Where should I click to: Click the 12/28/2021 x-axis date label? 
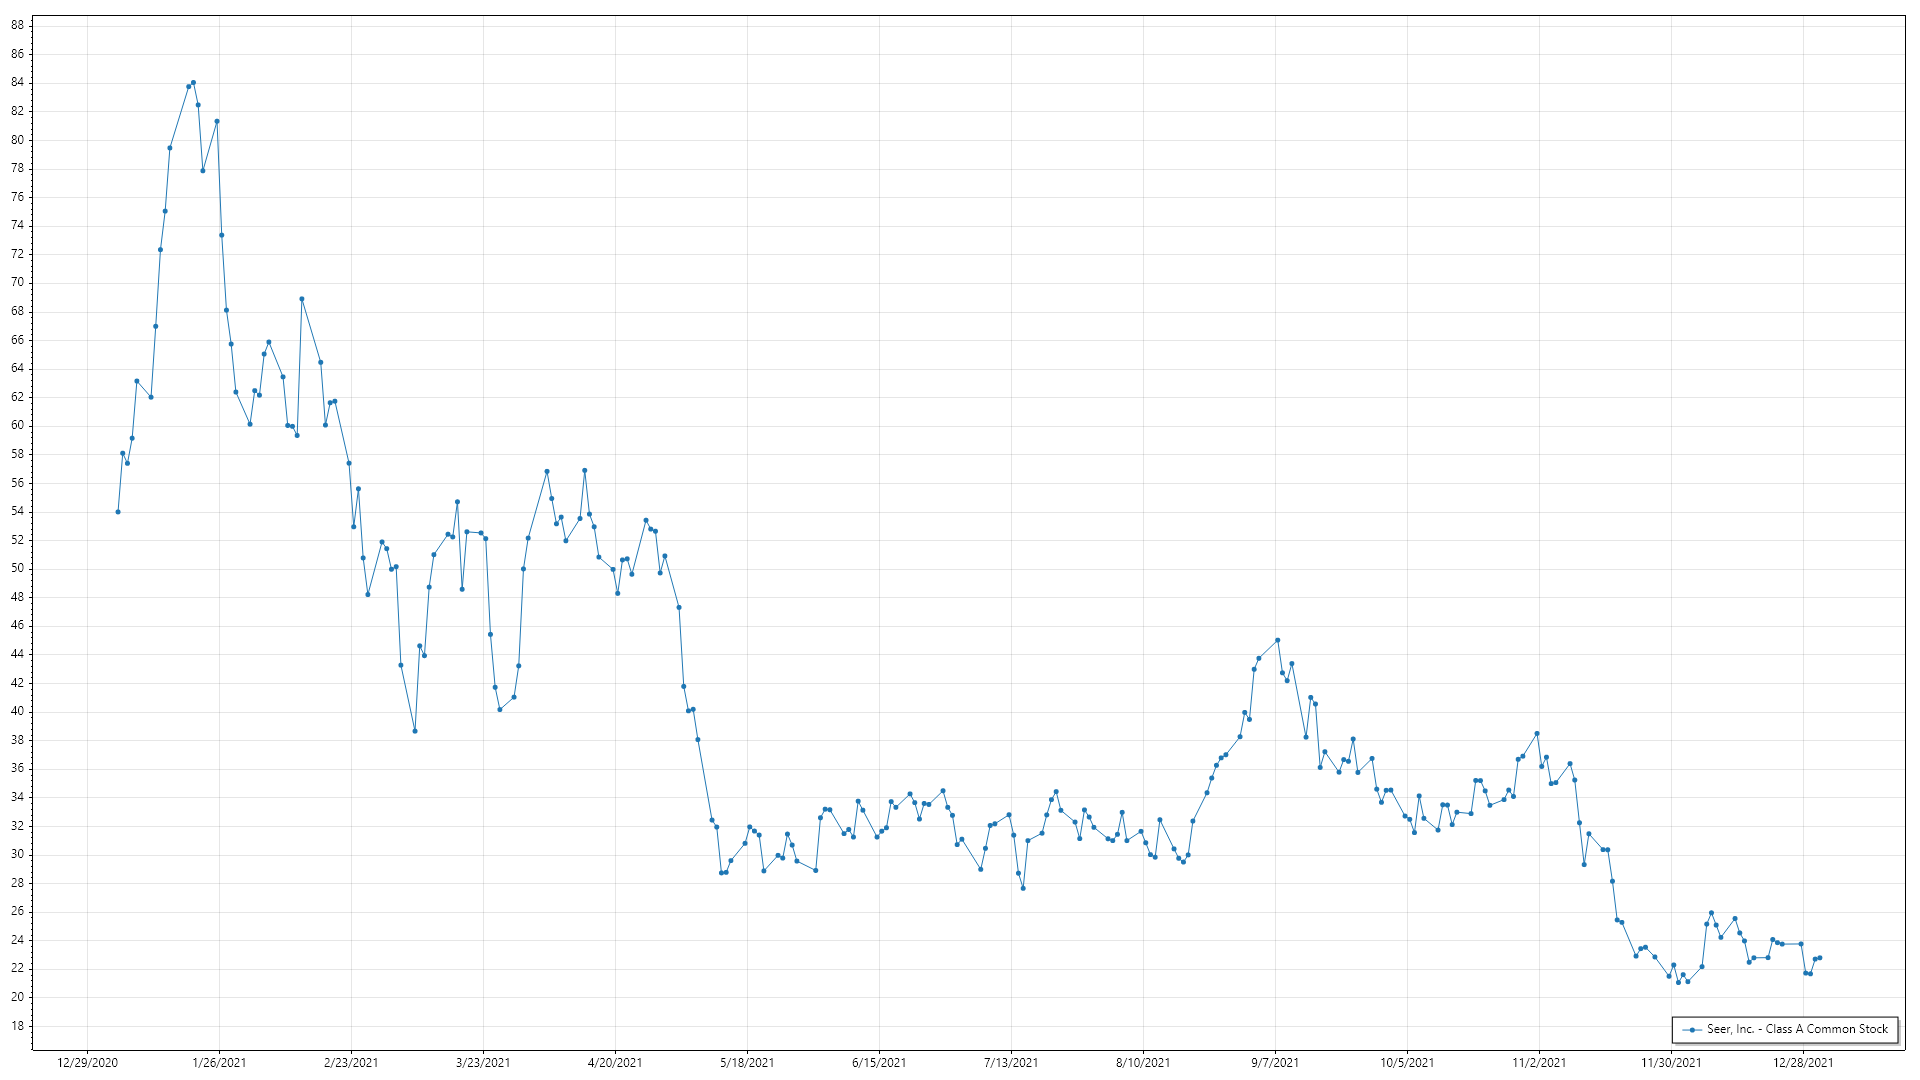1803,1063
